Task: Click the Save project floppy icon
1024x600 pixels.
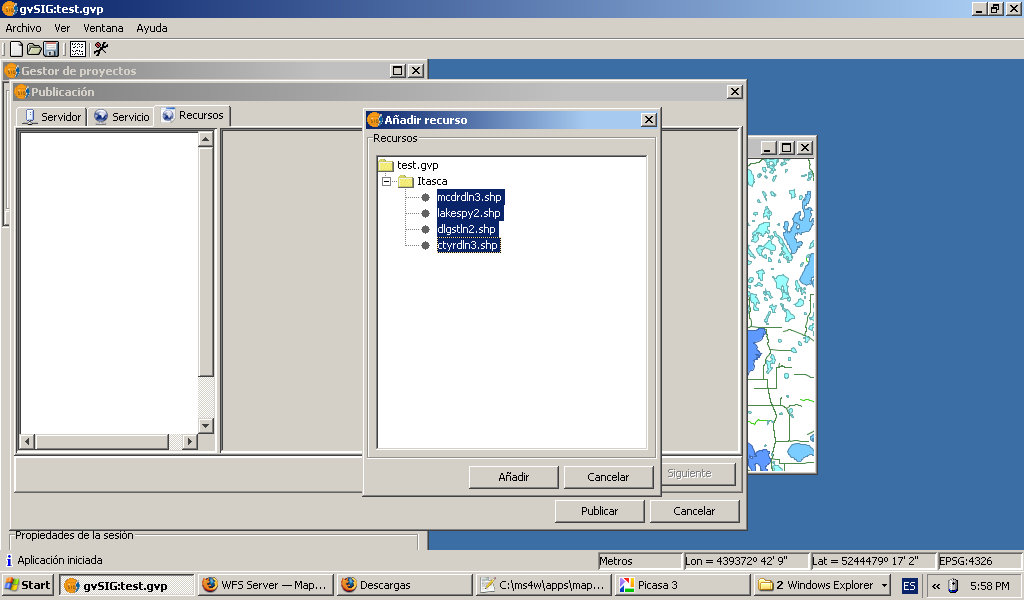Action: tap(50, 49)
